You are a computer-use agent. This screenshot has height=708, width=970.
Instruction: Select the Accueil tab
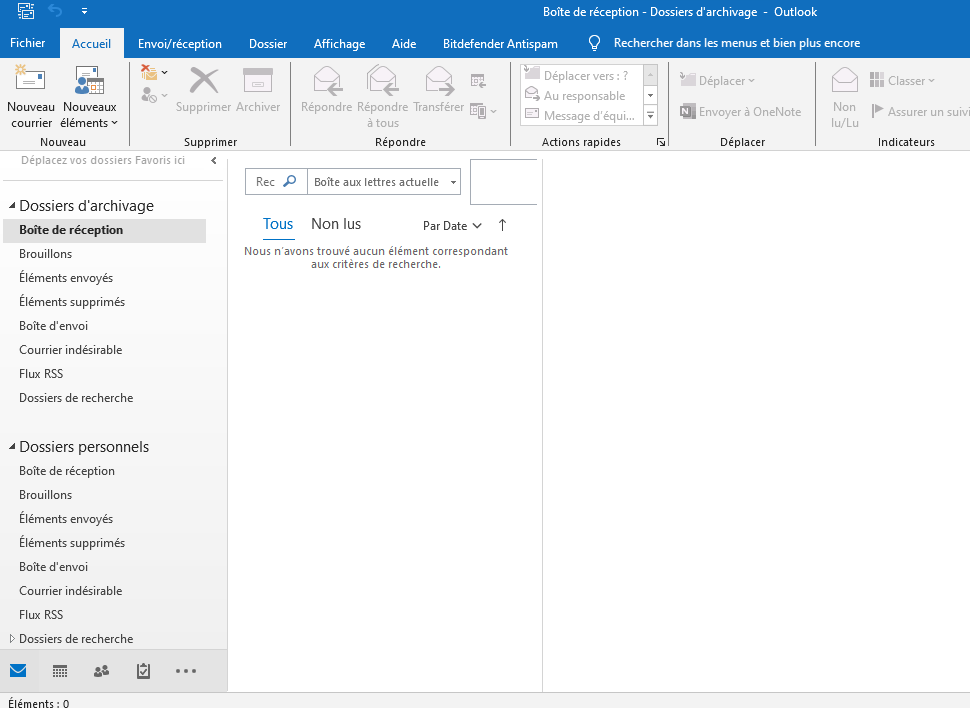click(x=92, y=43)
